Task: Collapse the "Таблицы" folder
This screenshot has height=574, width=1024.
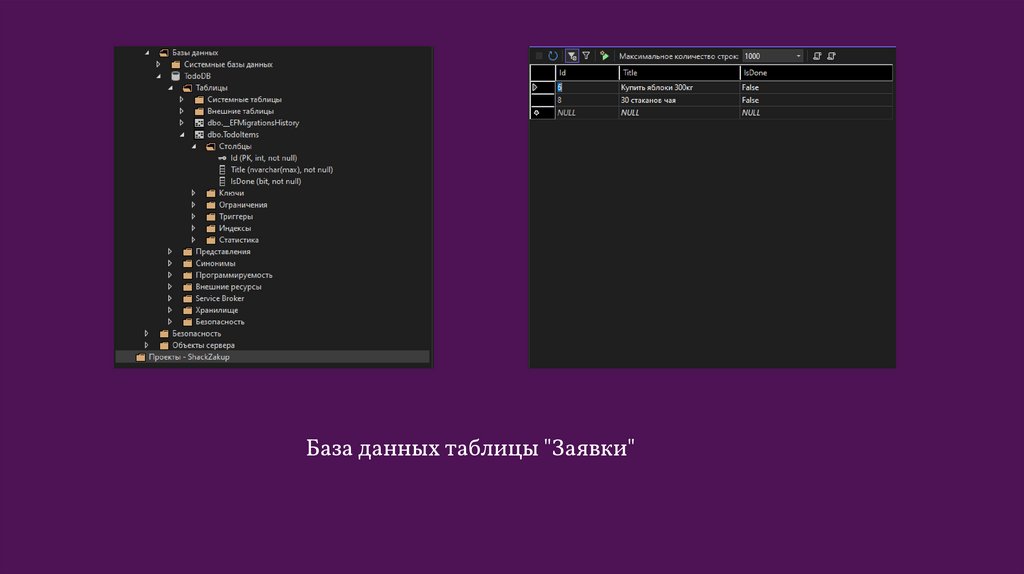Action: (170, 88)
